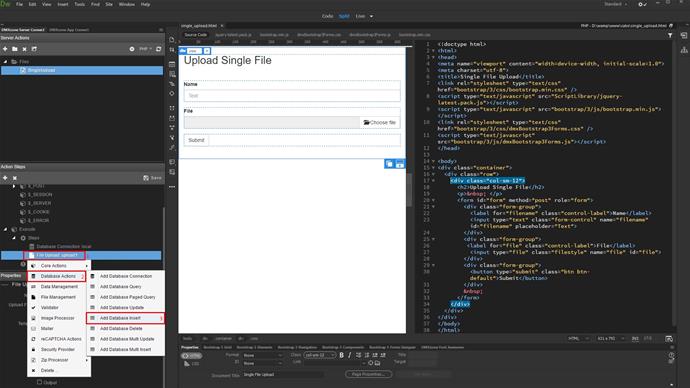The width and height of the screenshot is (690, 388).
Task: Click Add Database Paged Query
Action: coord(125,297)
